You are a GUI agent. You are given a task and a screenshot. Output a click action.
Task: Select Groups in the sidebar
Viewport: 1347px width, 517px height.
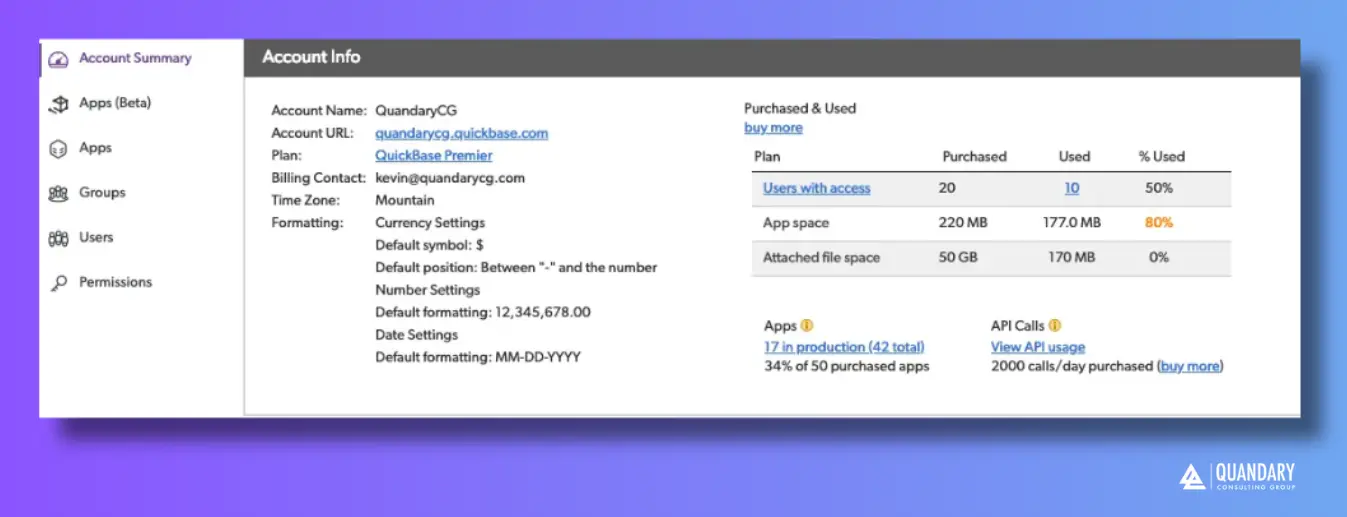(102, 192)
